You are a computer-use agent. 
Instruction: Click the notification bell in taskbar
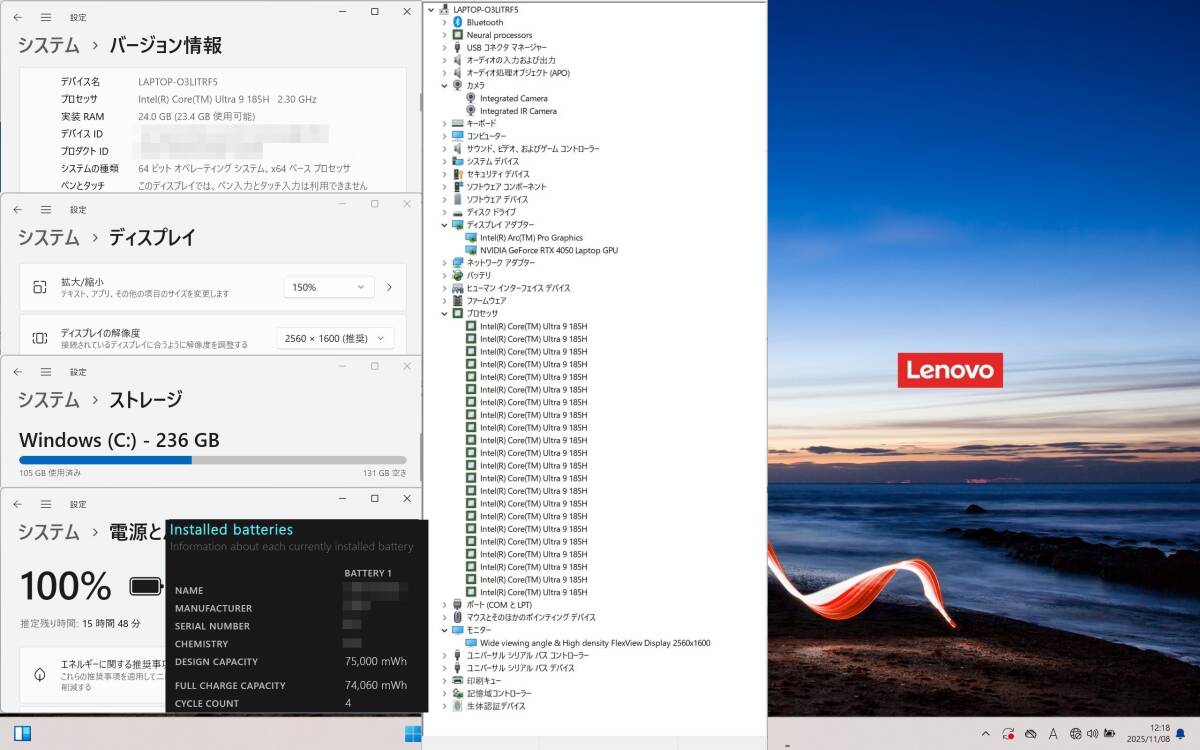(1180, 734)
